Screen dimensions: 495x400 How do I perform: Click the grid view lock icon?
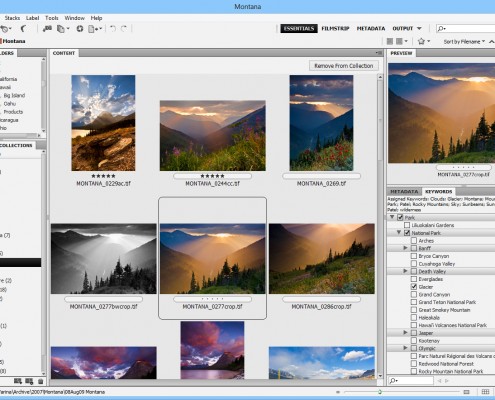[485, 392]
